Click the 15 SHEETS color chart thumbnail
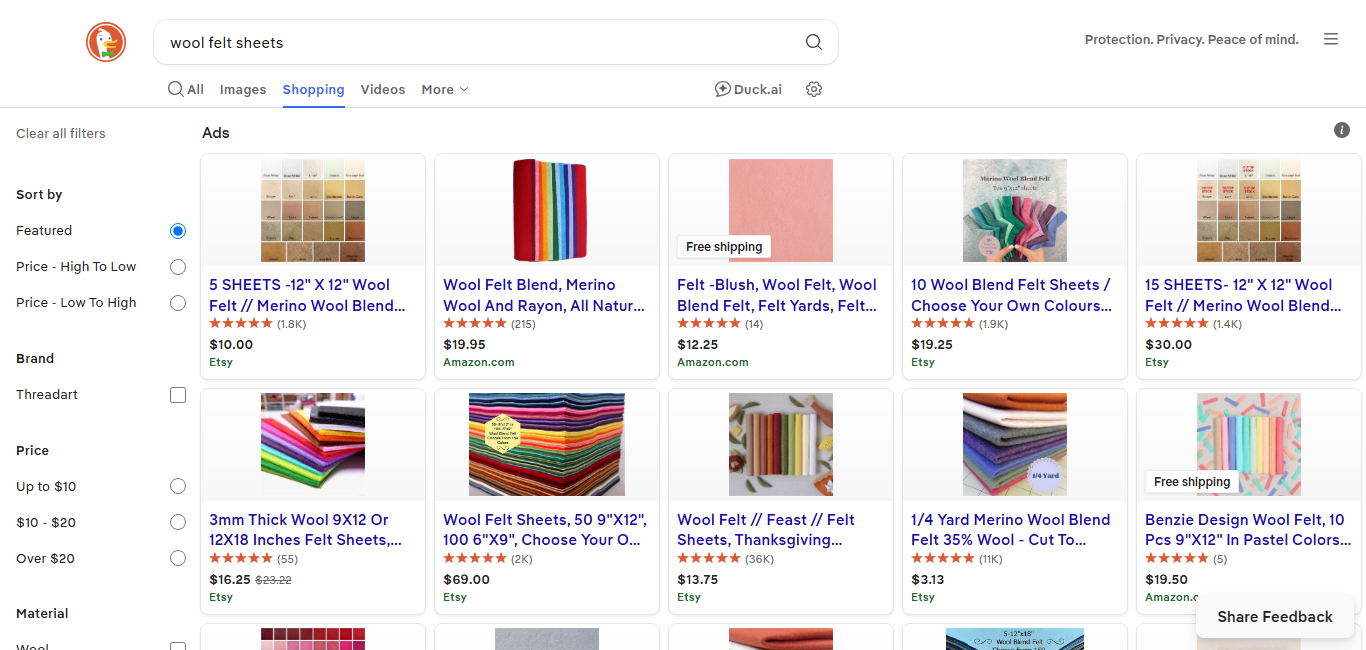Image resolution: width=1366 pixels, height=650 pixels. point(1249,210)
